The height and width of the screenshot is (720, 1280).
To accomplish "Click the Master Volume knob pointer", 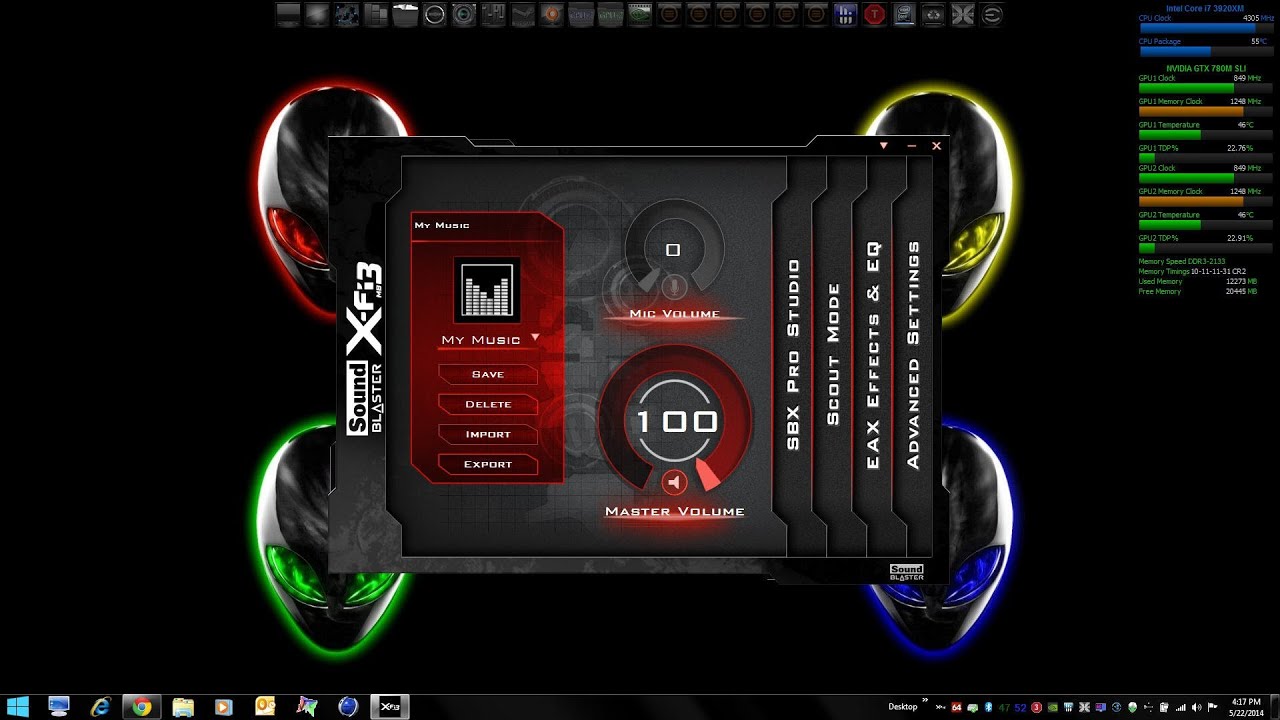I will tap(709, 475).
